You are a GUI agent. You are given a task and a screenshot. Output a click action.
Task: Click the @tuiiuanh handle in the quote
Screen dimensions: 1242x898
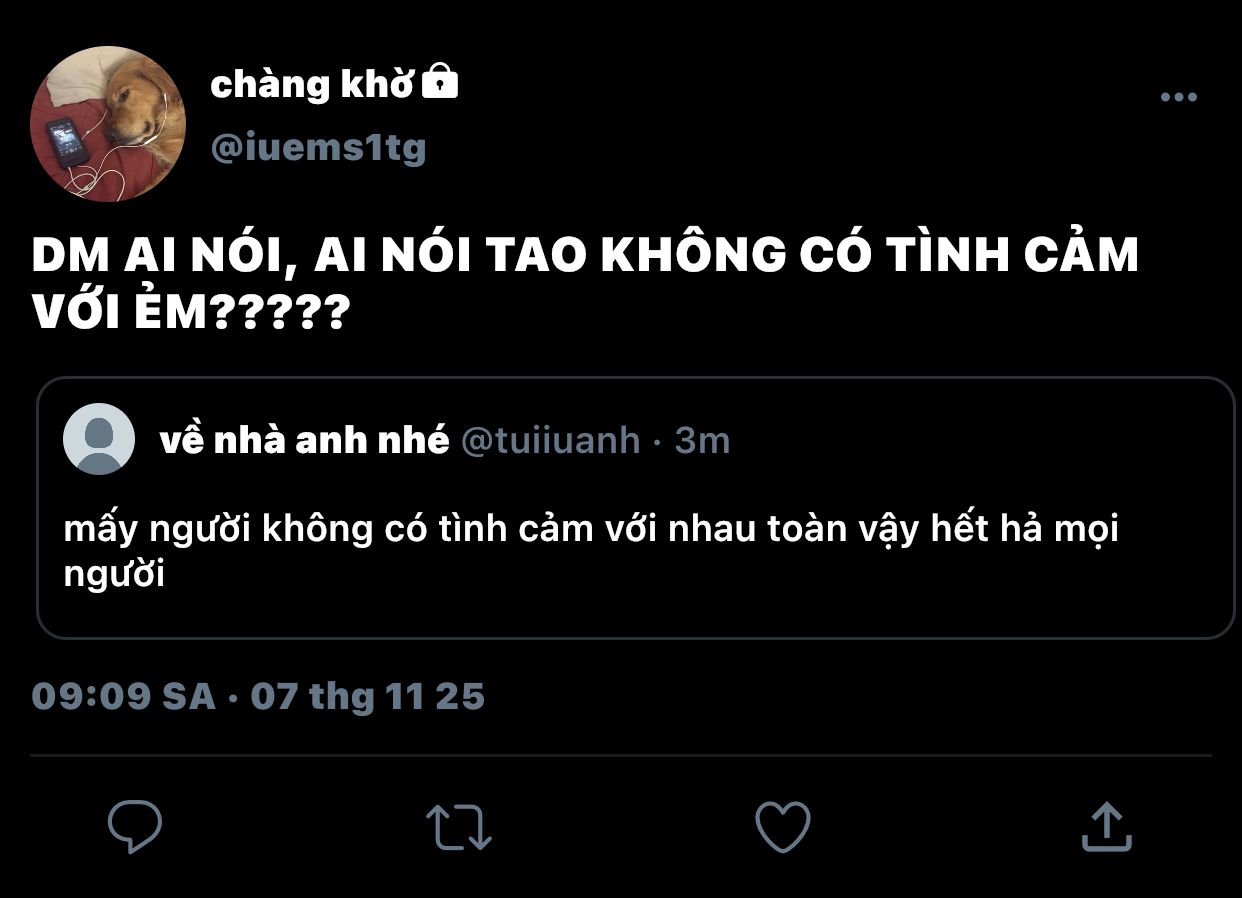550,440
